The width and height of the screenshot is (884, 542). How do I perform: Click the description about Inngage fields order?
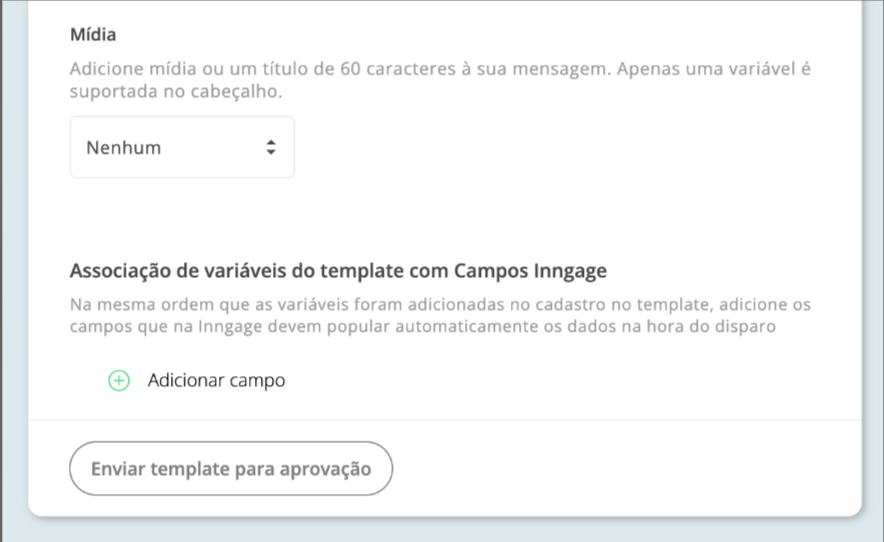pyautogui.click(x=440, y=315)
